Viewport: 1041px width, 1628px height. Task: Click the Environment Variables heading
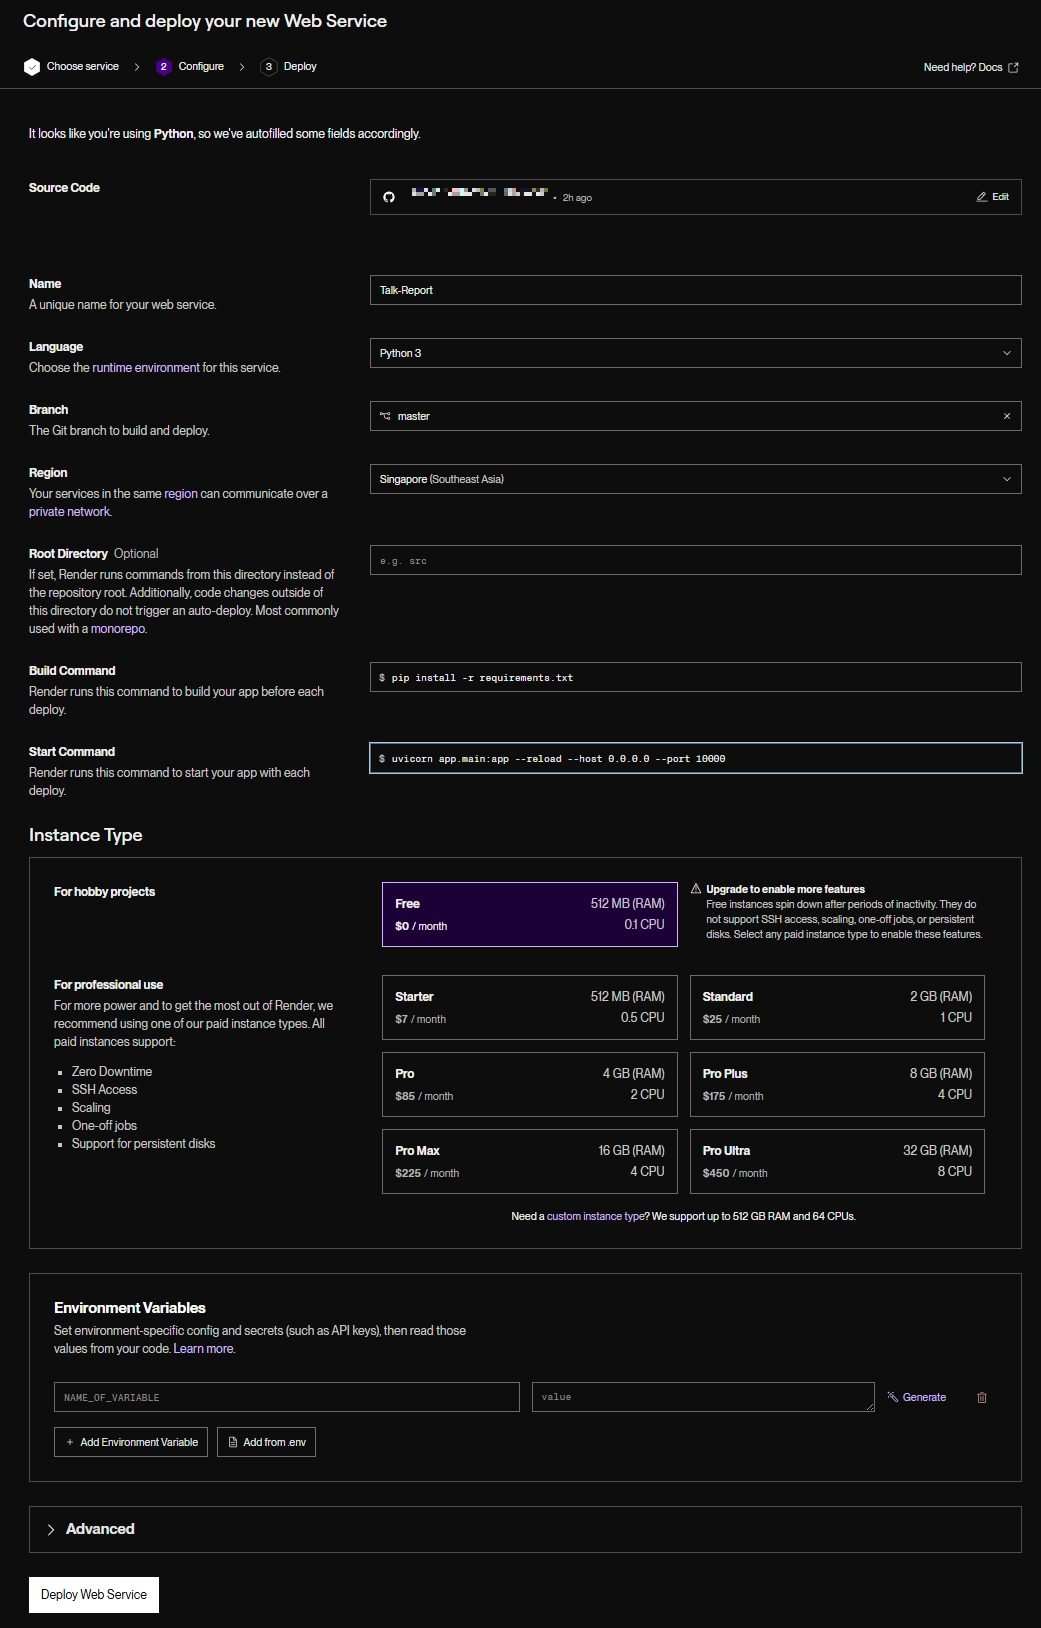(x=130, y=1308)
